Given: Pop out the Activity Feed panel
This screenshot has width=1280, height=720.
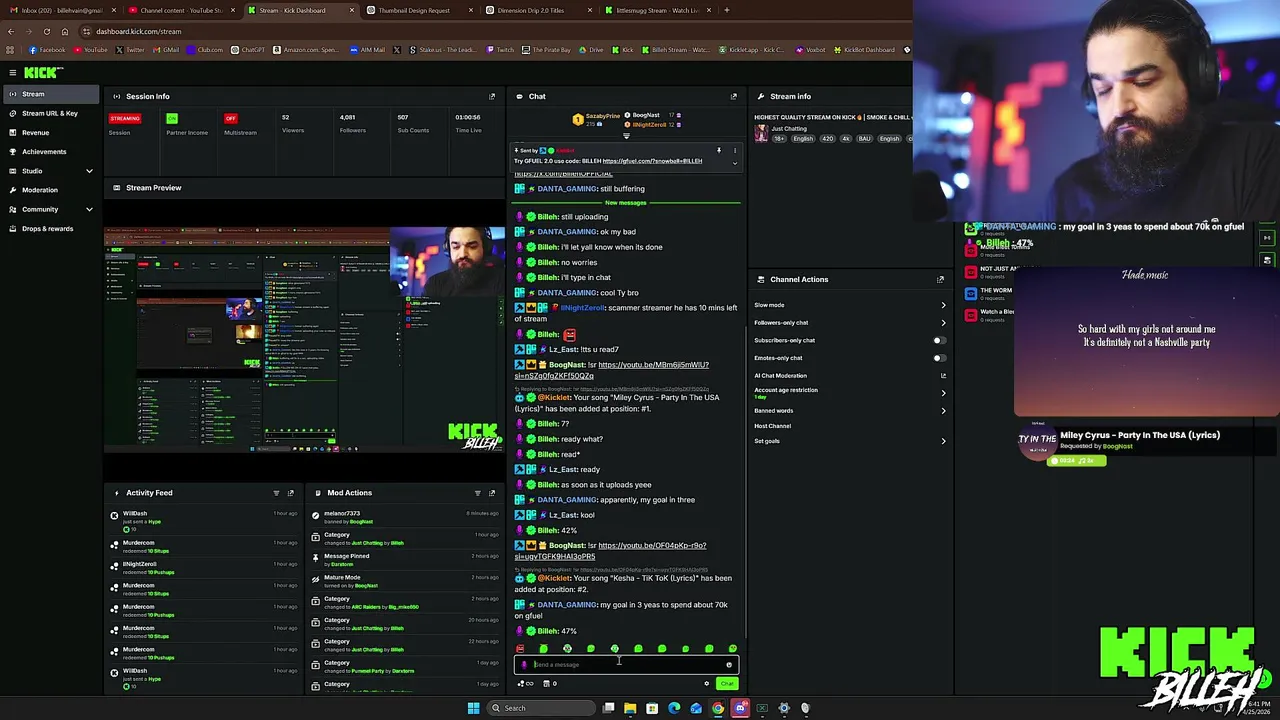Looking at the screenshot, I should click(x=291, y=493).
